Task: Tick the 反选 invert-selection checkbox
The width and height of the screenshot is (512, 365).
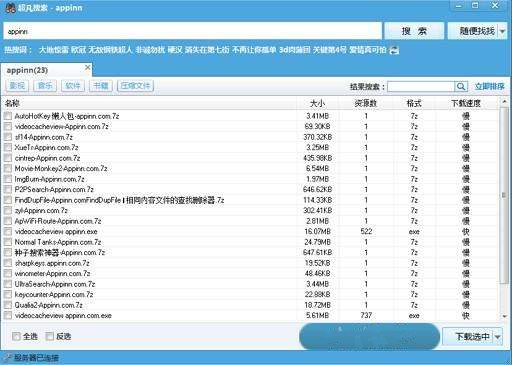Action: [x=49, y=336]
